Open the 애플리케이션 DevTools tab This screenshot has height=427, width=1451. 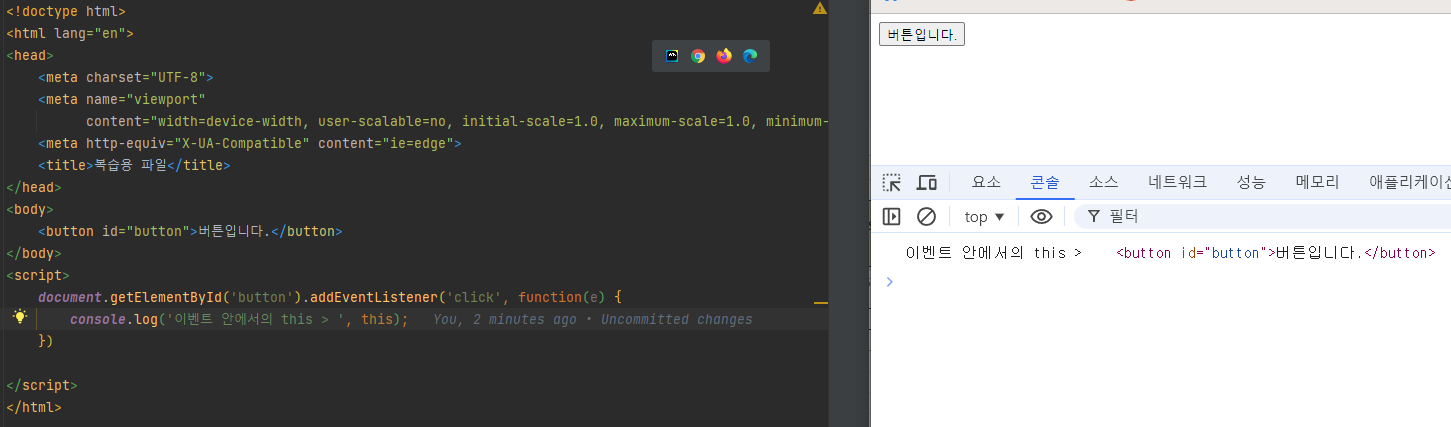click(x=1410, y=182)
